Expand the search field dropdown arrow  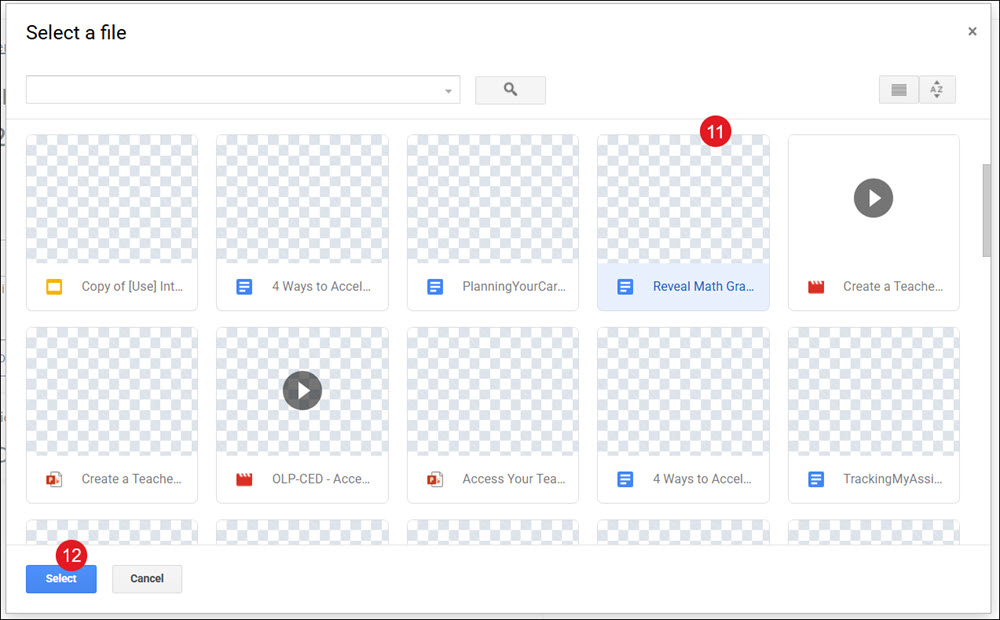[x=448, y=91]
